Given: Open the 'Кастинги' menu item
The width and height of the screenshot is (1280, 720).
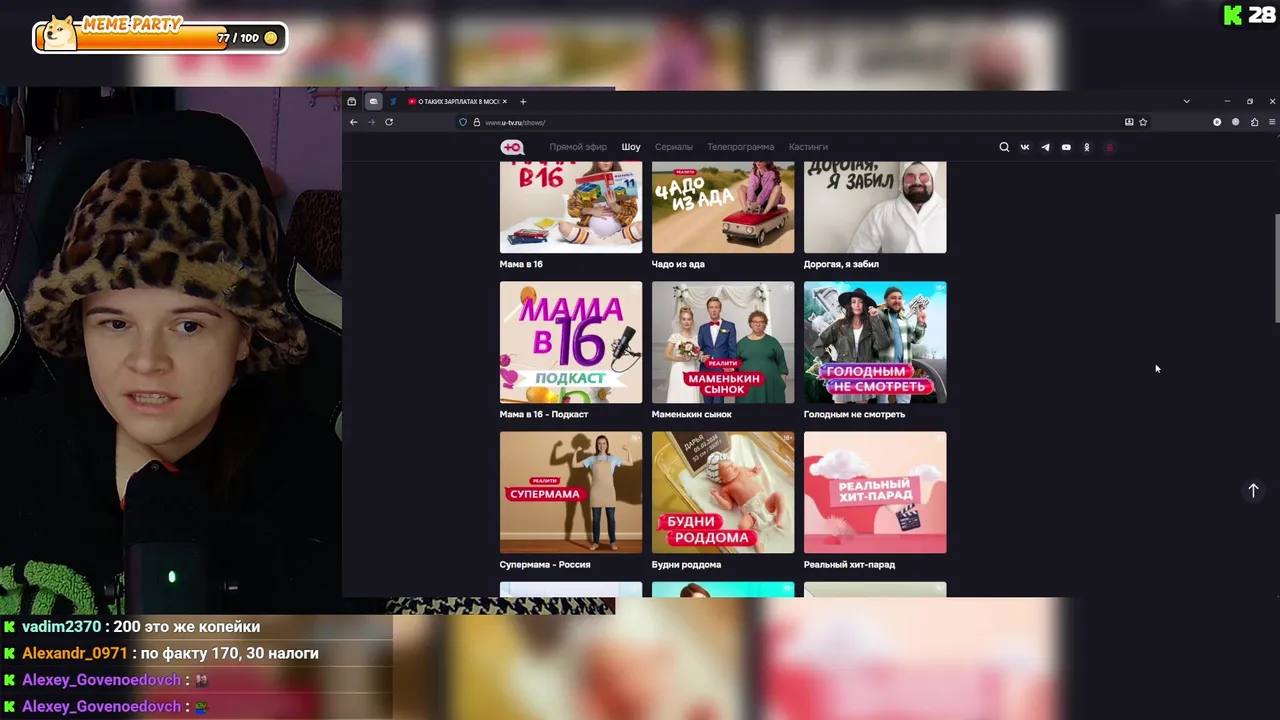Looking at the screenshot, I should pyautogui.click(x=808, y=147).
